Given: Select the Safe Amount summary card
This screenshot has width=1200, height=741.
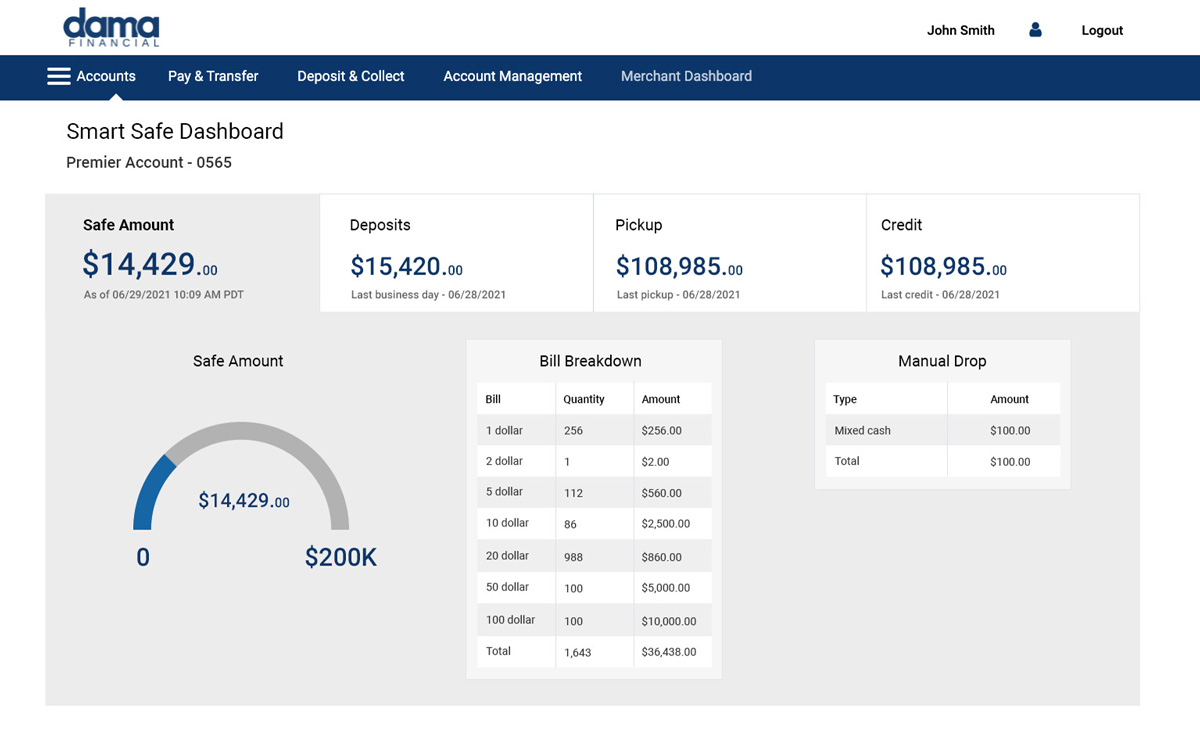Looking at the screenshot, I should click(x=182, y=254).
